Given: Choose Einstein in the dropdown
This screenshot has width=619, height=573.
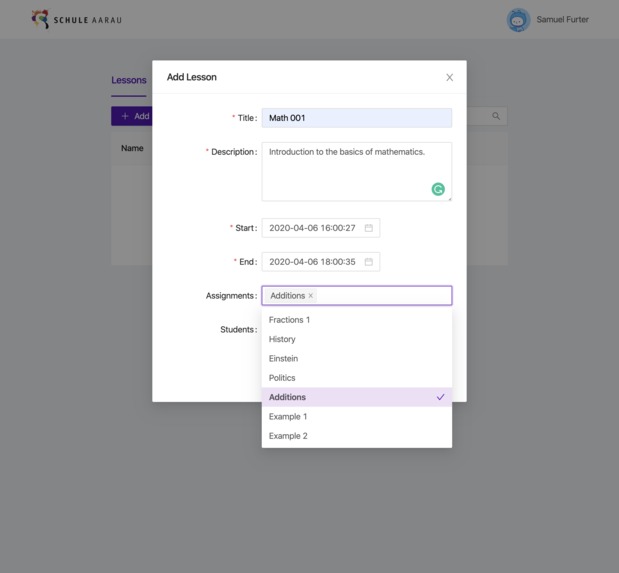Looking at the screenshot, I should click(356, 359).
